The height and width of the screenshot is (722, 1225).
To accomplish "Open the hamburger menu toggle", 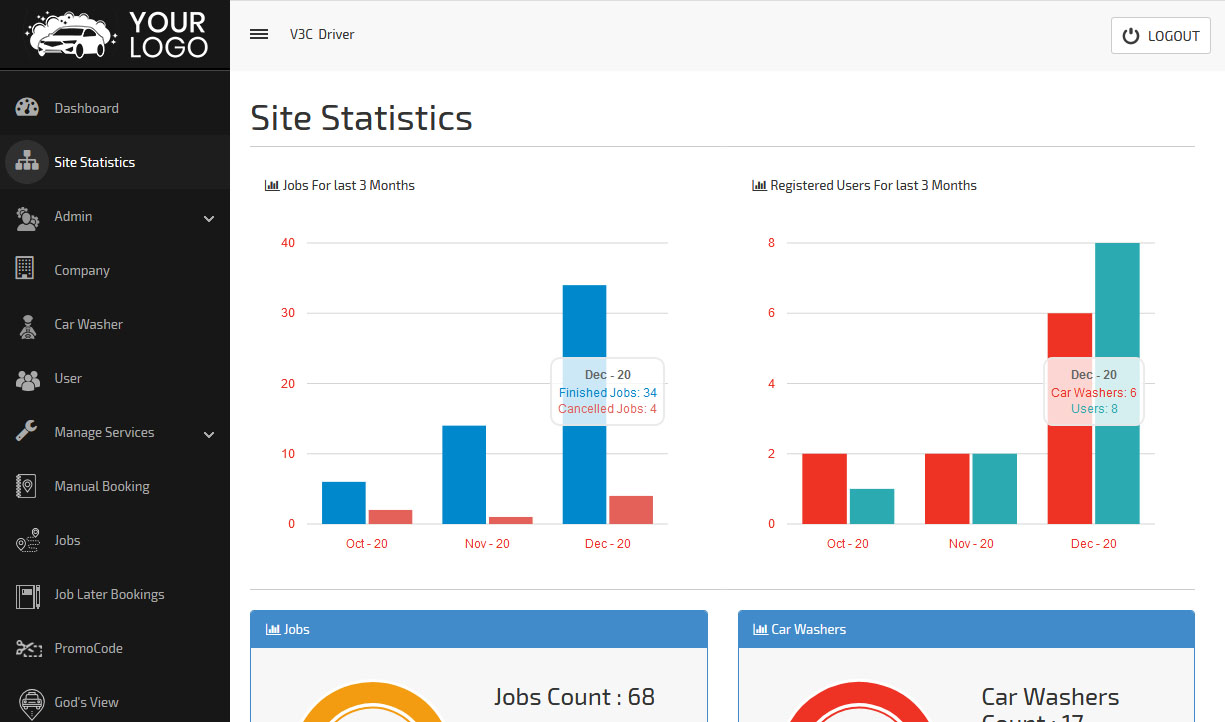I will pos(259,34).
